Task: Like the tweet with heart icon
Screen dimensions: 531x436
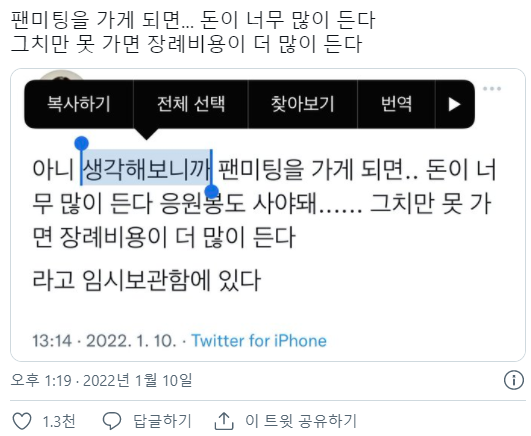Action: point(22,421)
